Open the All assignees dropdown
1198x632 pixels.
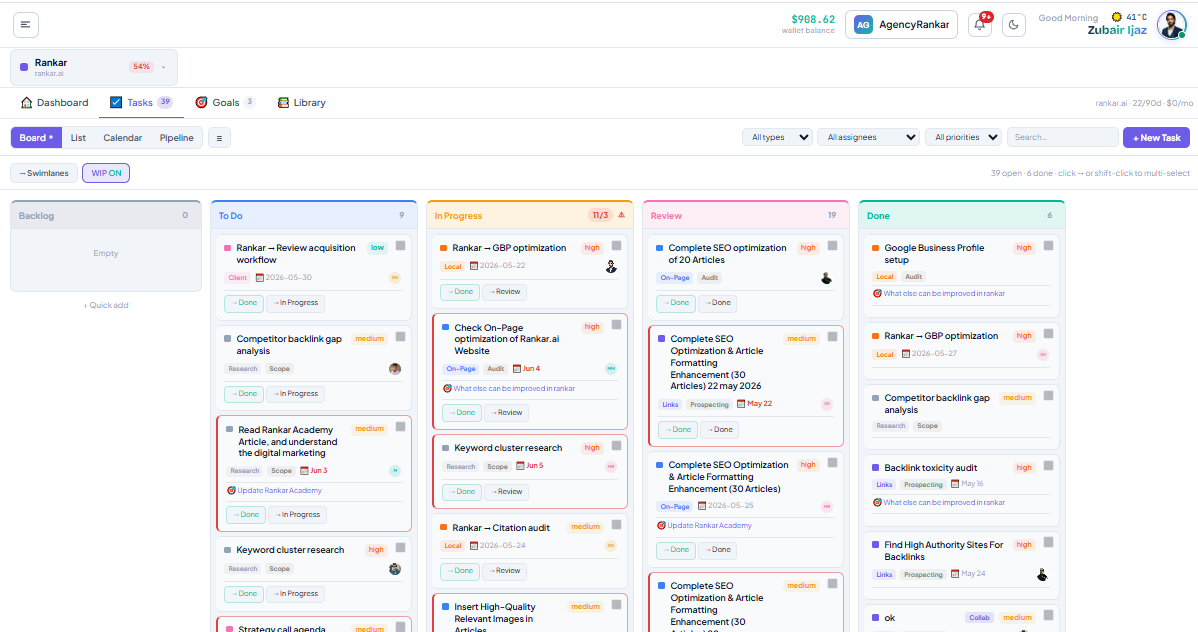click(869, 138)
